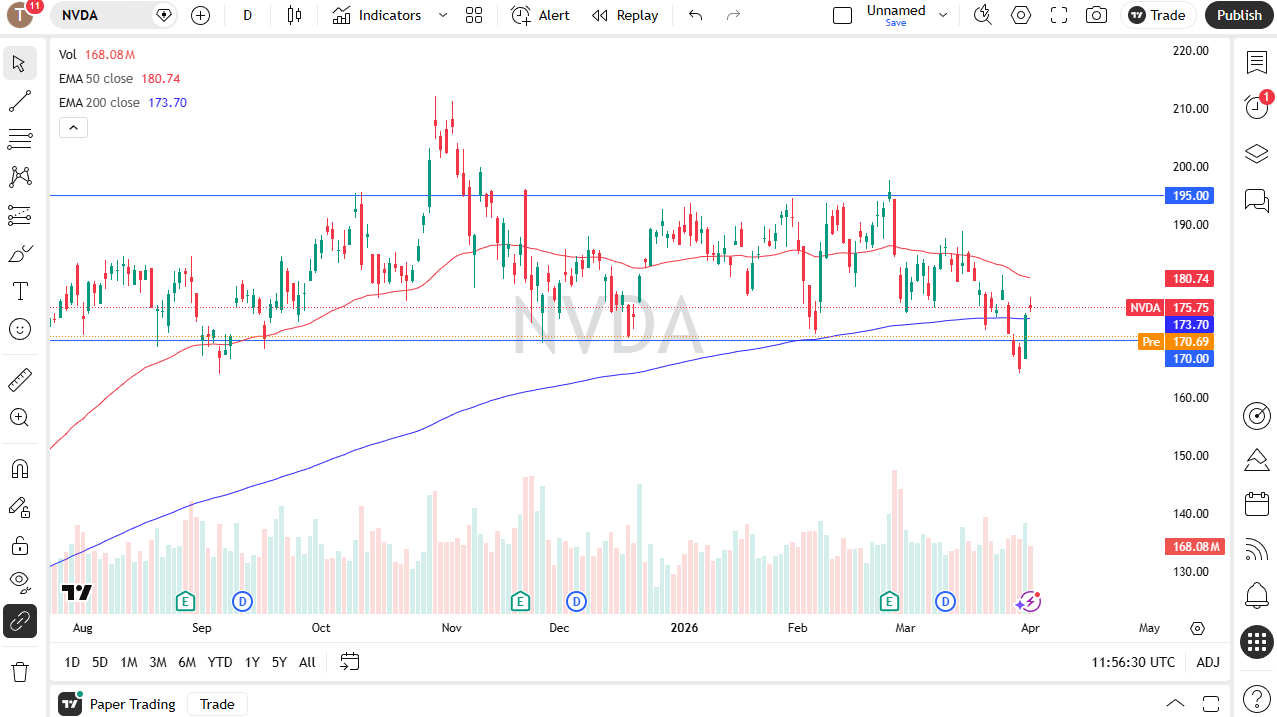1277x717 pixels.
Task: Activate the zoom in tool
Action: [20, 417]
